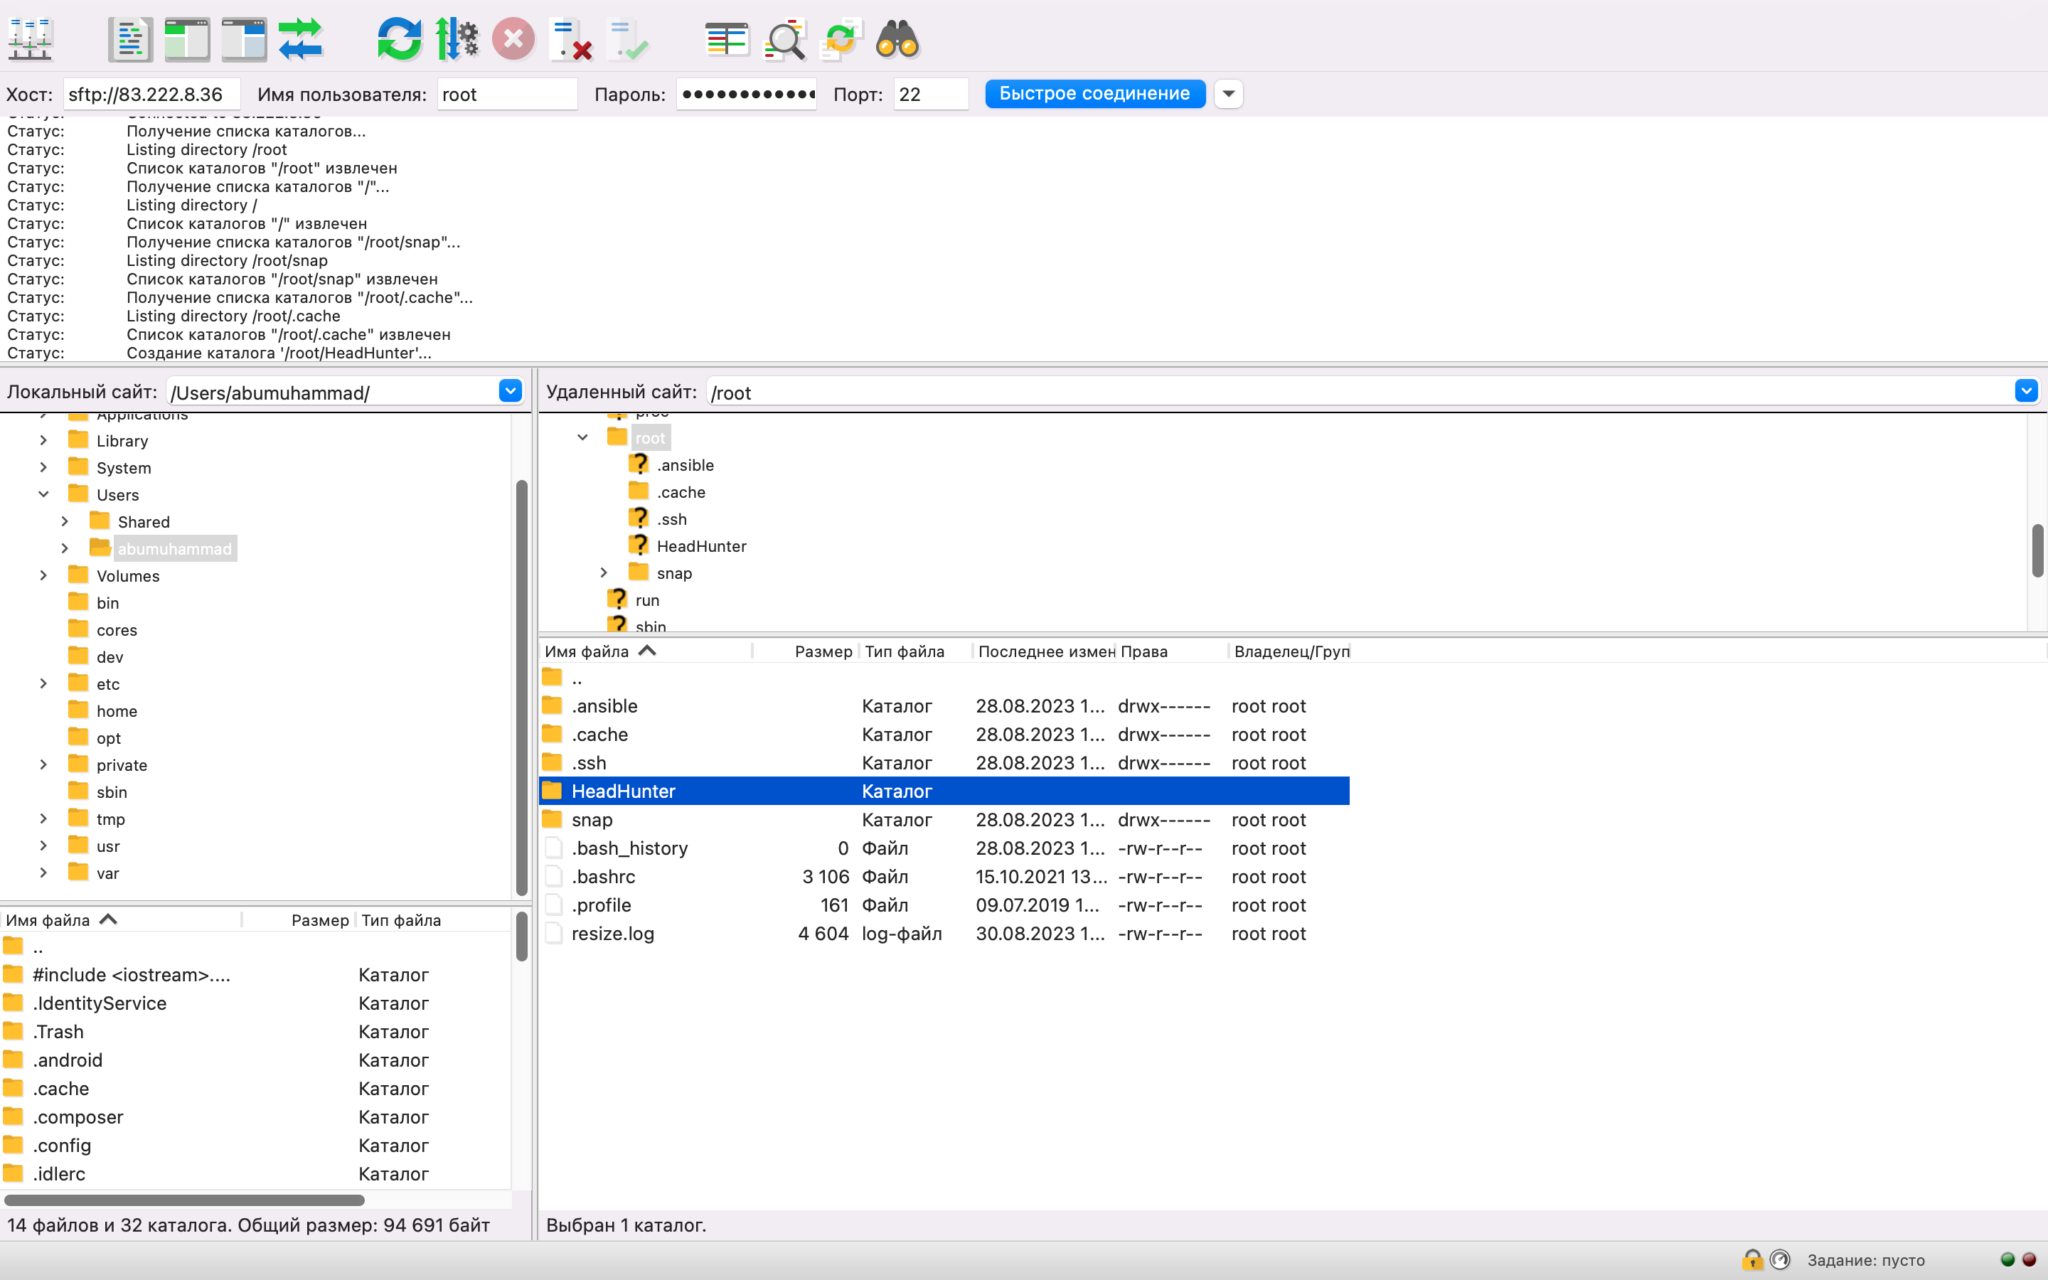Cancel the current operation via red X icon
This screenshot has height=1280, width=2048.
513,39
